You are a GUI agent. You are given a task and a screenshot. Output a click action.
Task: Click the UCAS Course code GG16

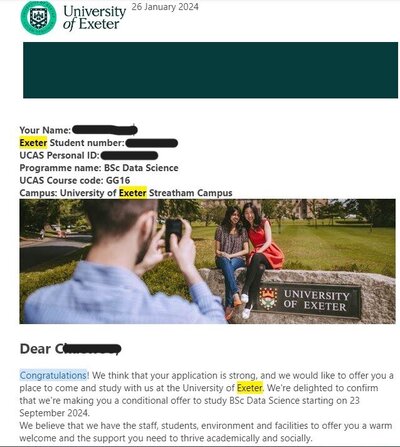coord(75,180)
